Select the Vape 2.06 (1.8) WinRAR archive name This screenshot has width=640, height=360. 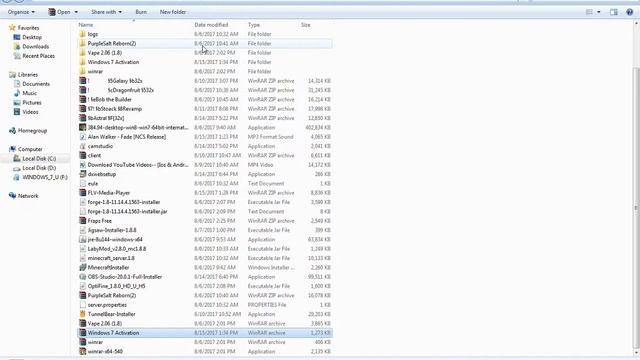[104, 324]
